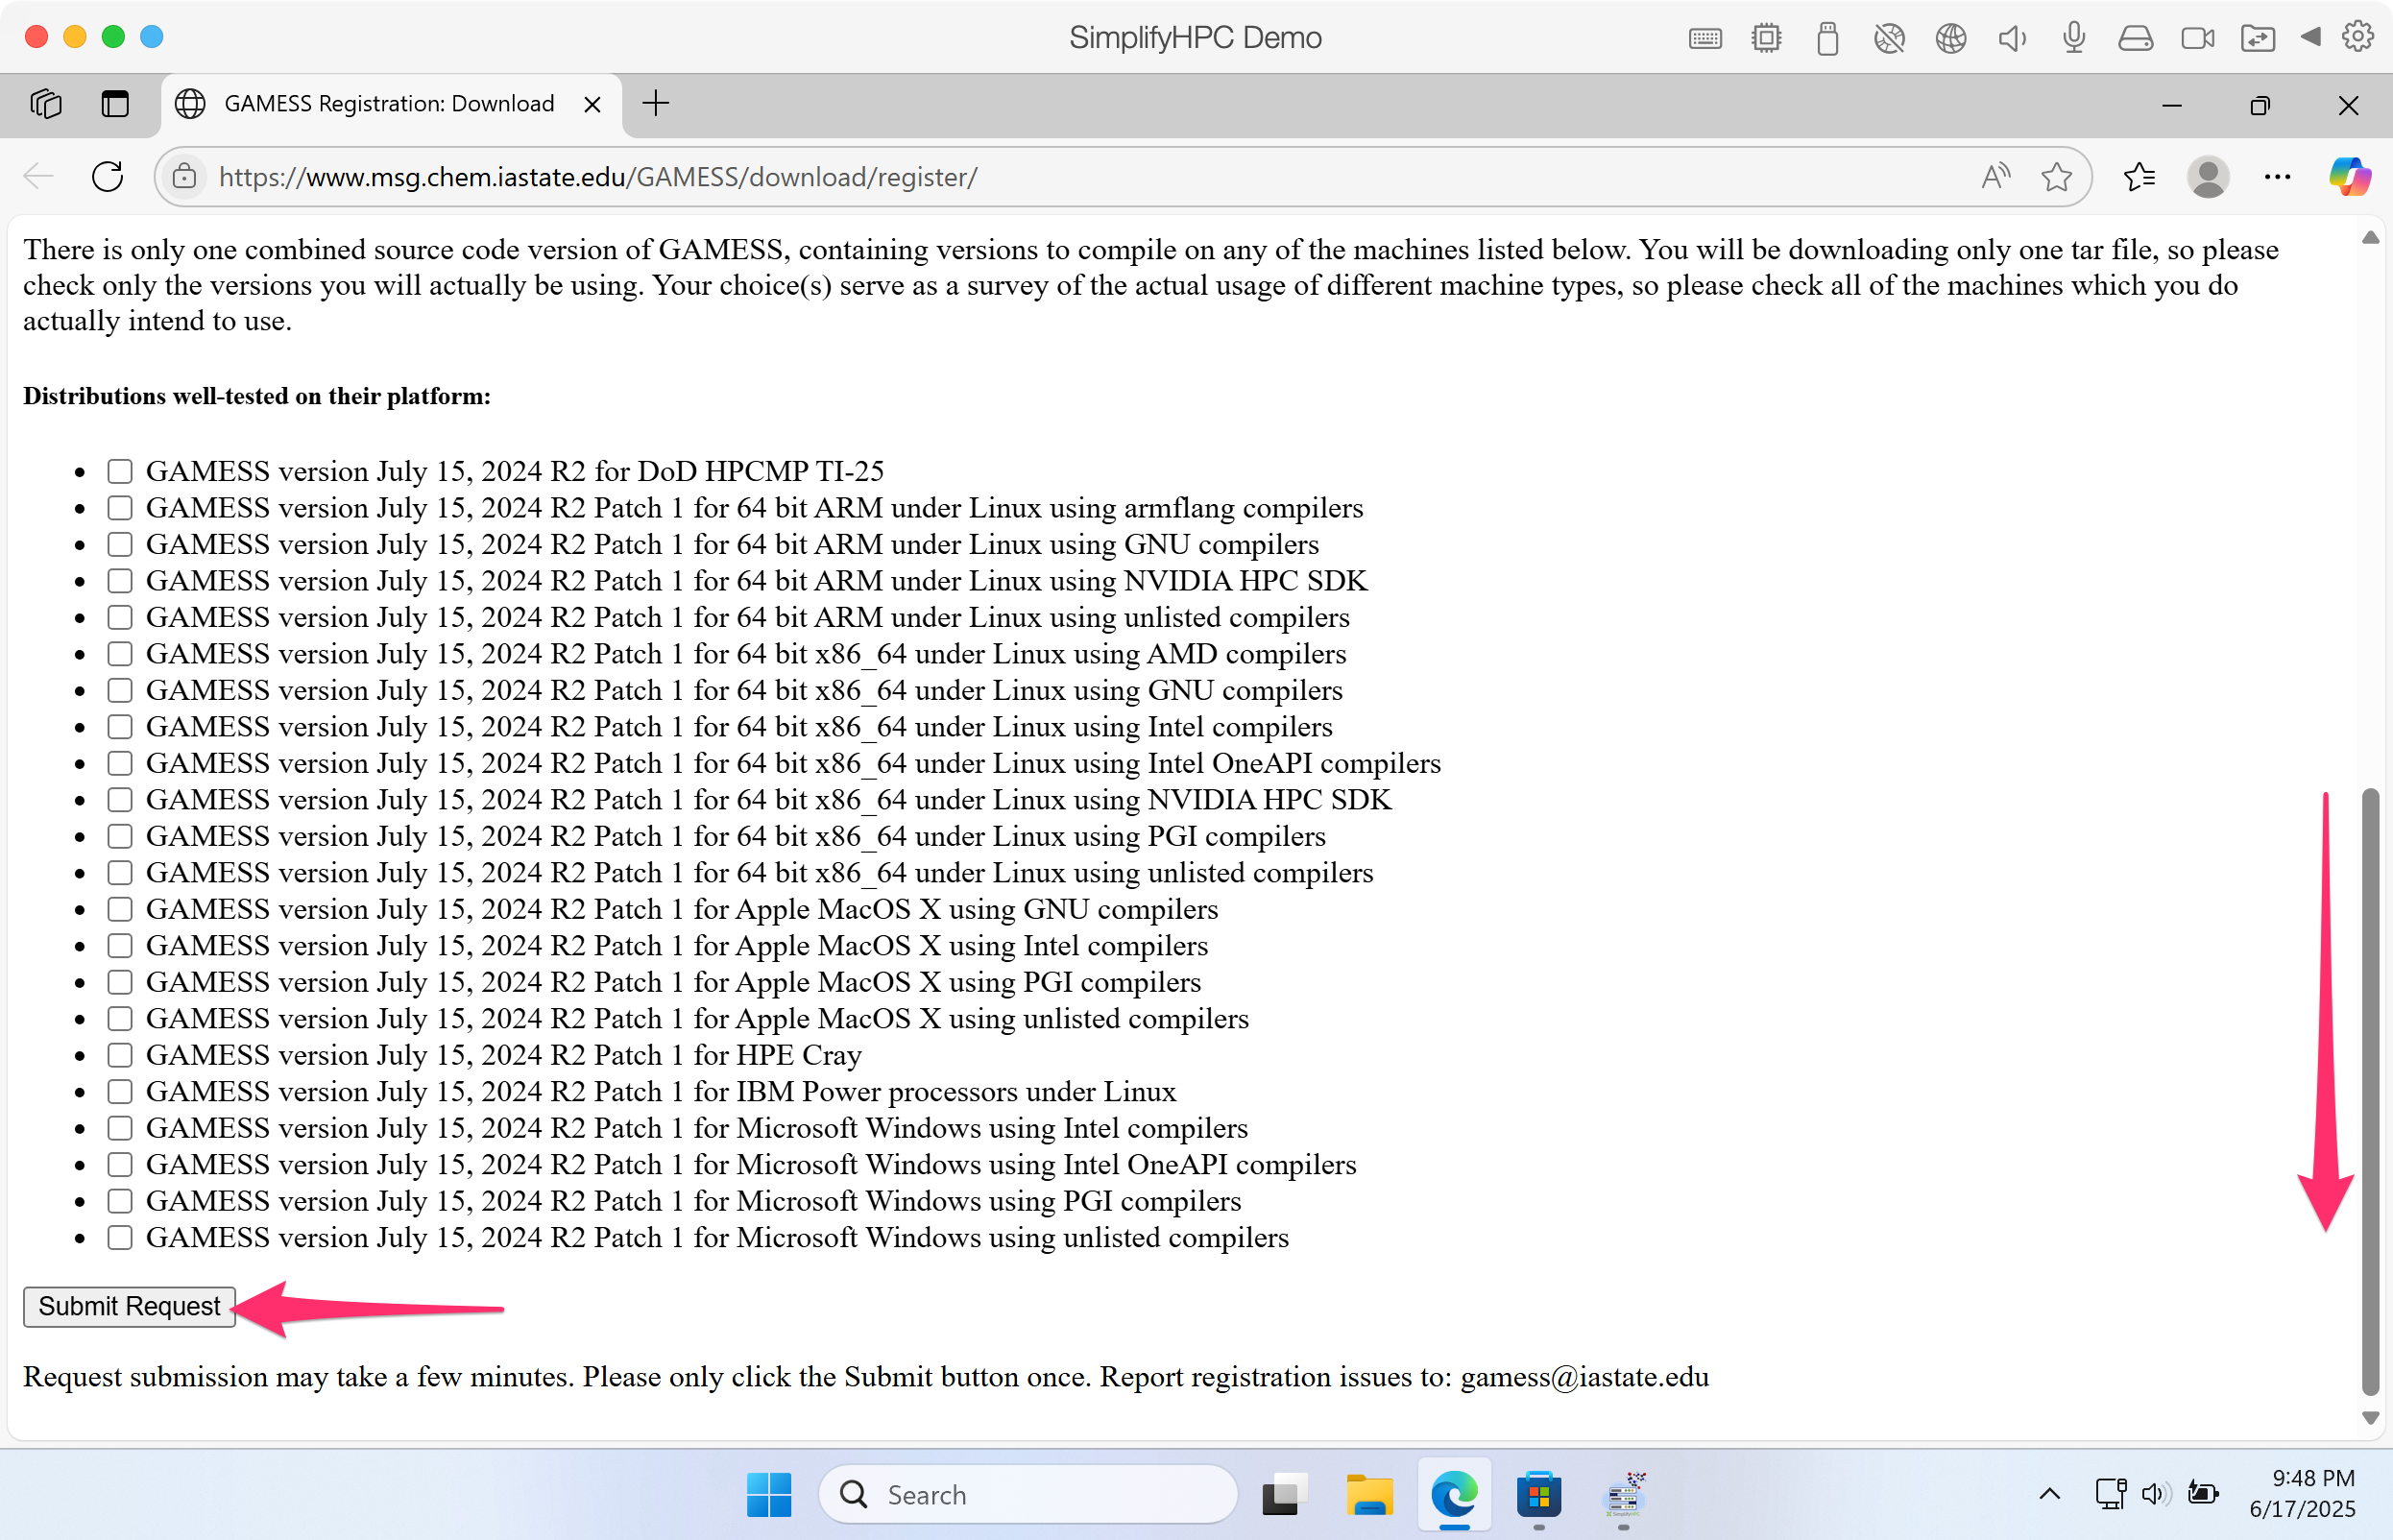Open a new browser tab

tap(655, 104)
